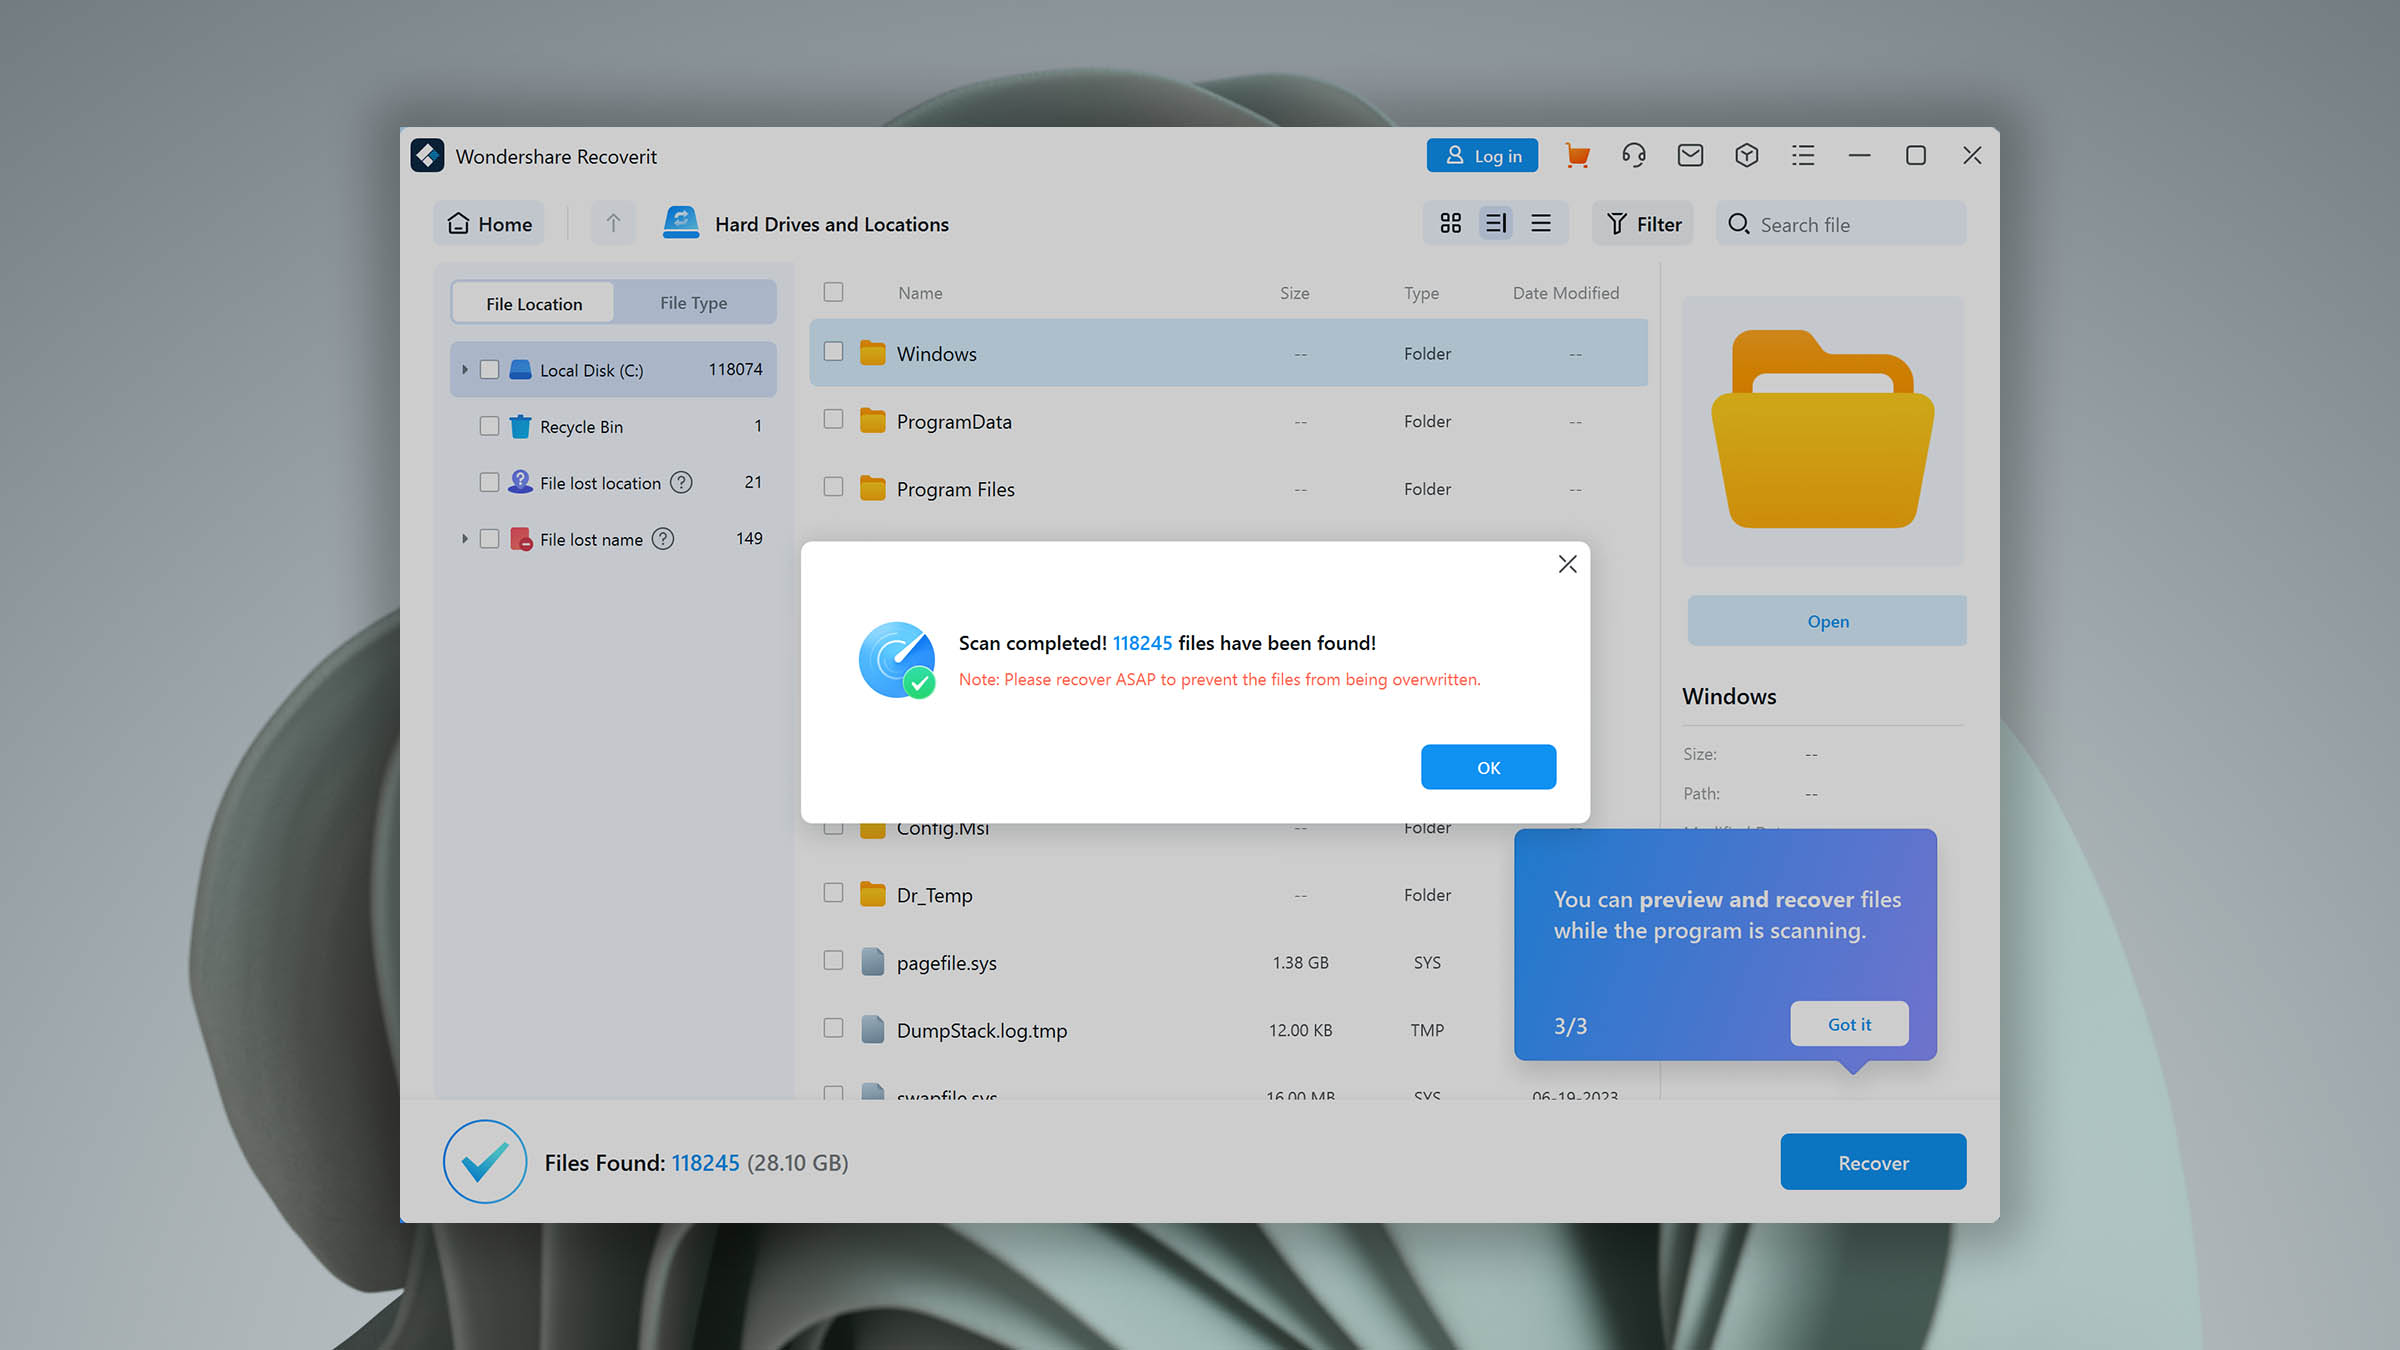Open help for File lost location
The width and height of the screenshot is (2400, 1350).
(681, 483)
